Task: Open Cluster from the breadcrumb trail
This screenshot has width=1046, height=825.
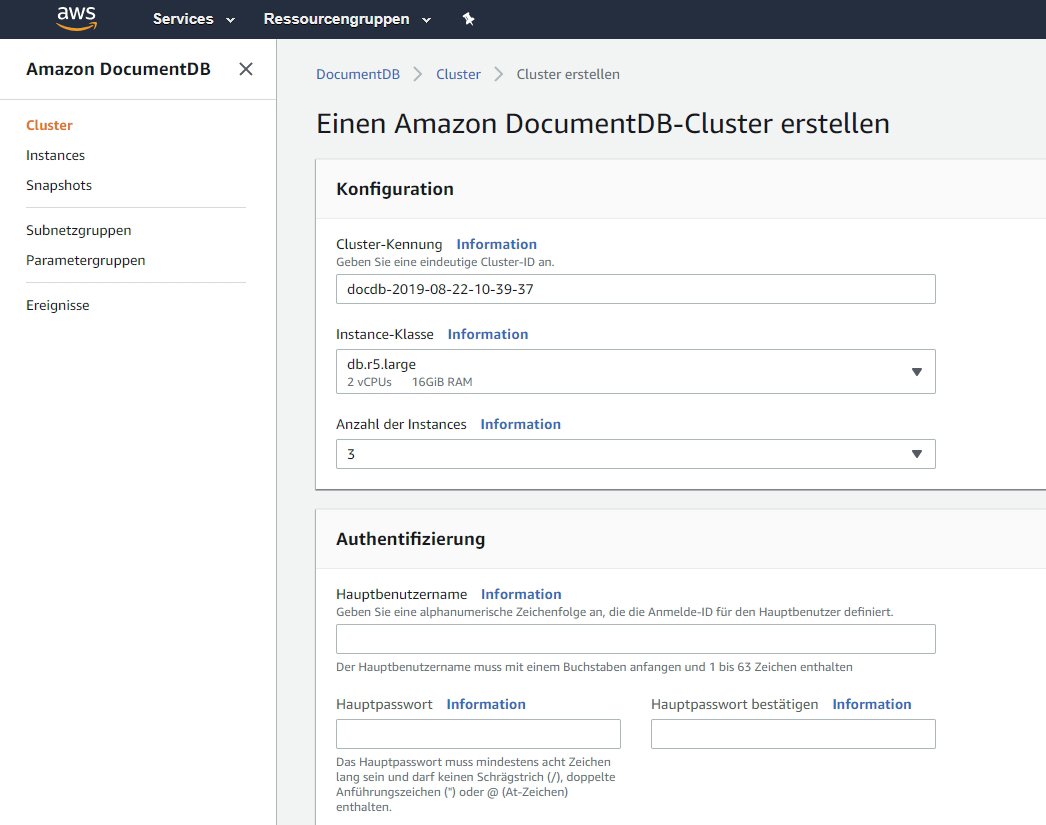Action: click(x=458, y=73)
